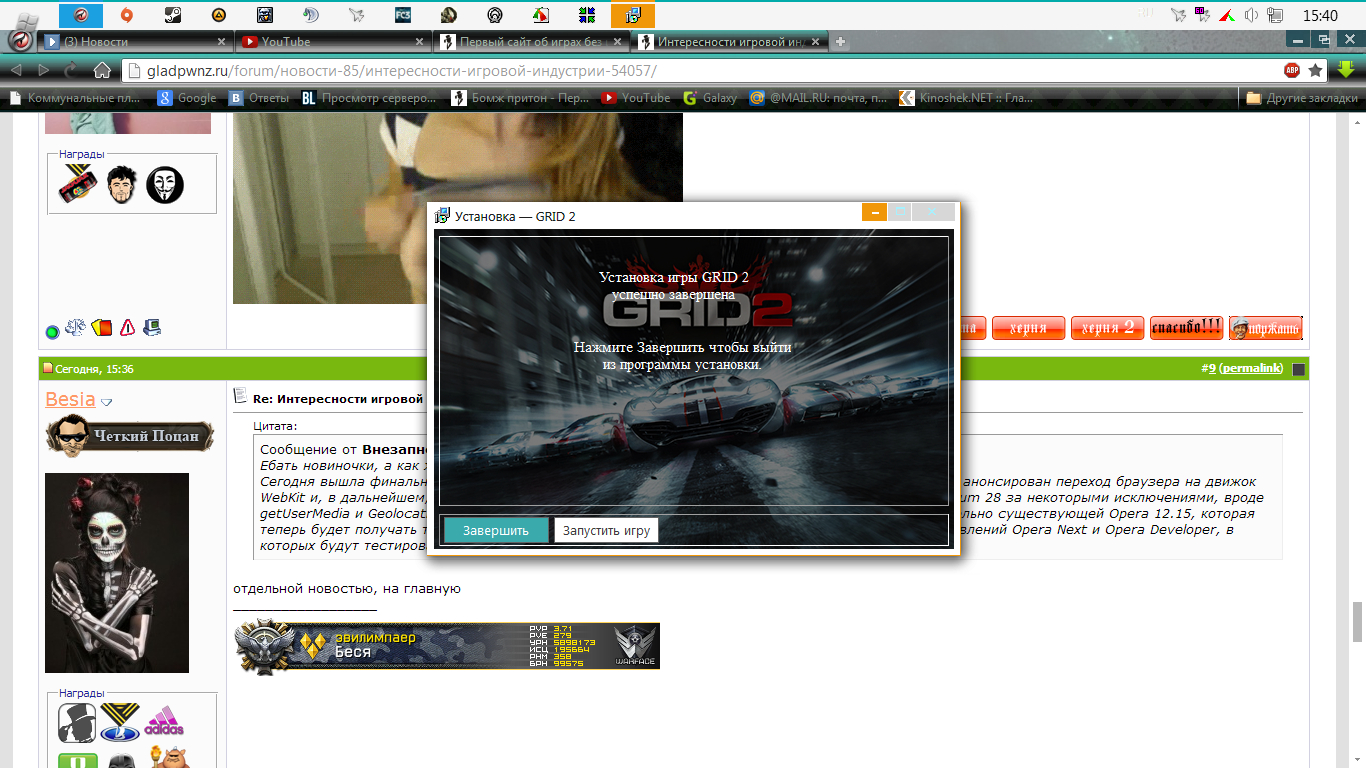Expand the Другие закладки folder
This screenshot has height=768, width=1366.
(1302, 98)
